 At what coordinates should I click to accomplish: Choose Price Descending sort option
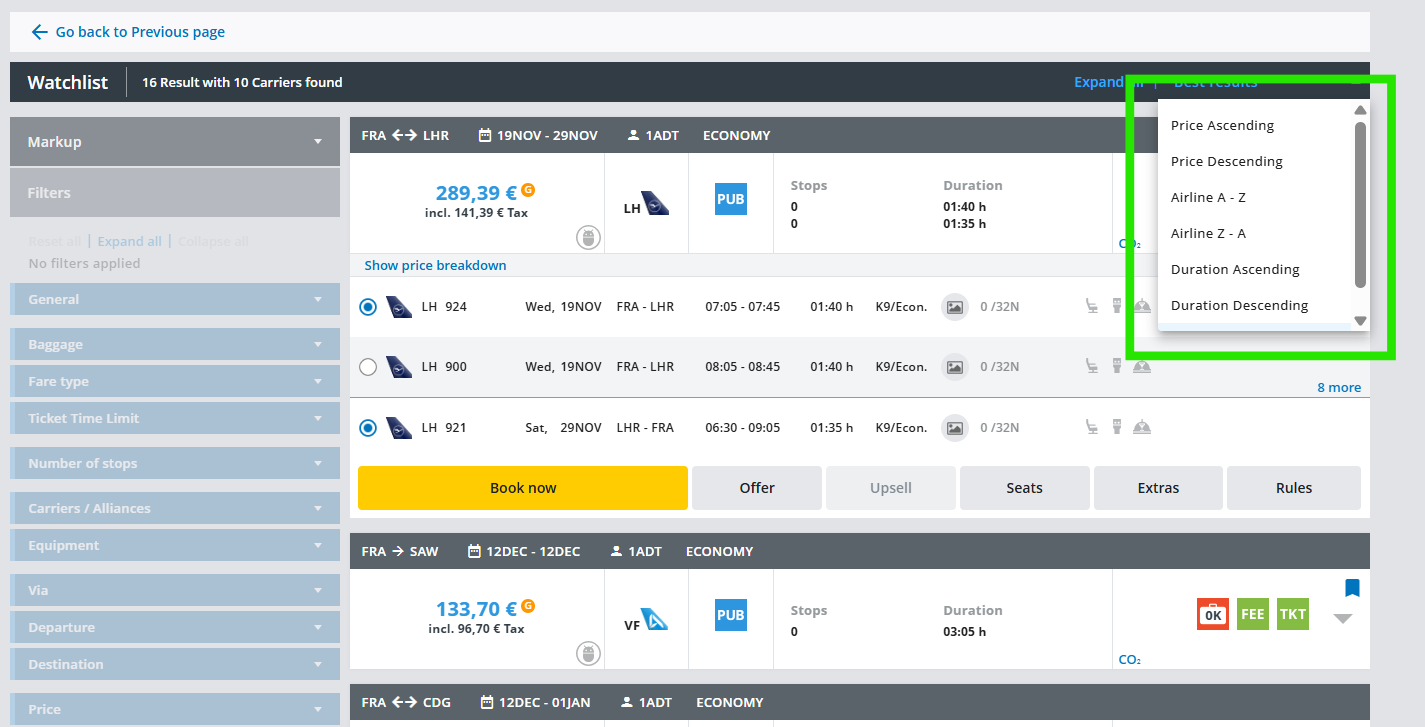(x=1226, y=162)
